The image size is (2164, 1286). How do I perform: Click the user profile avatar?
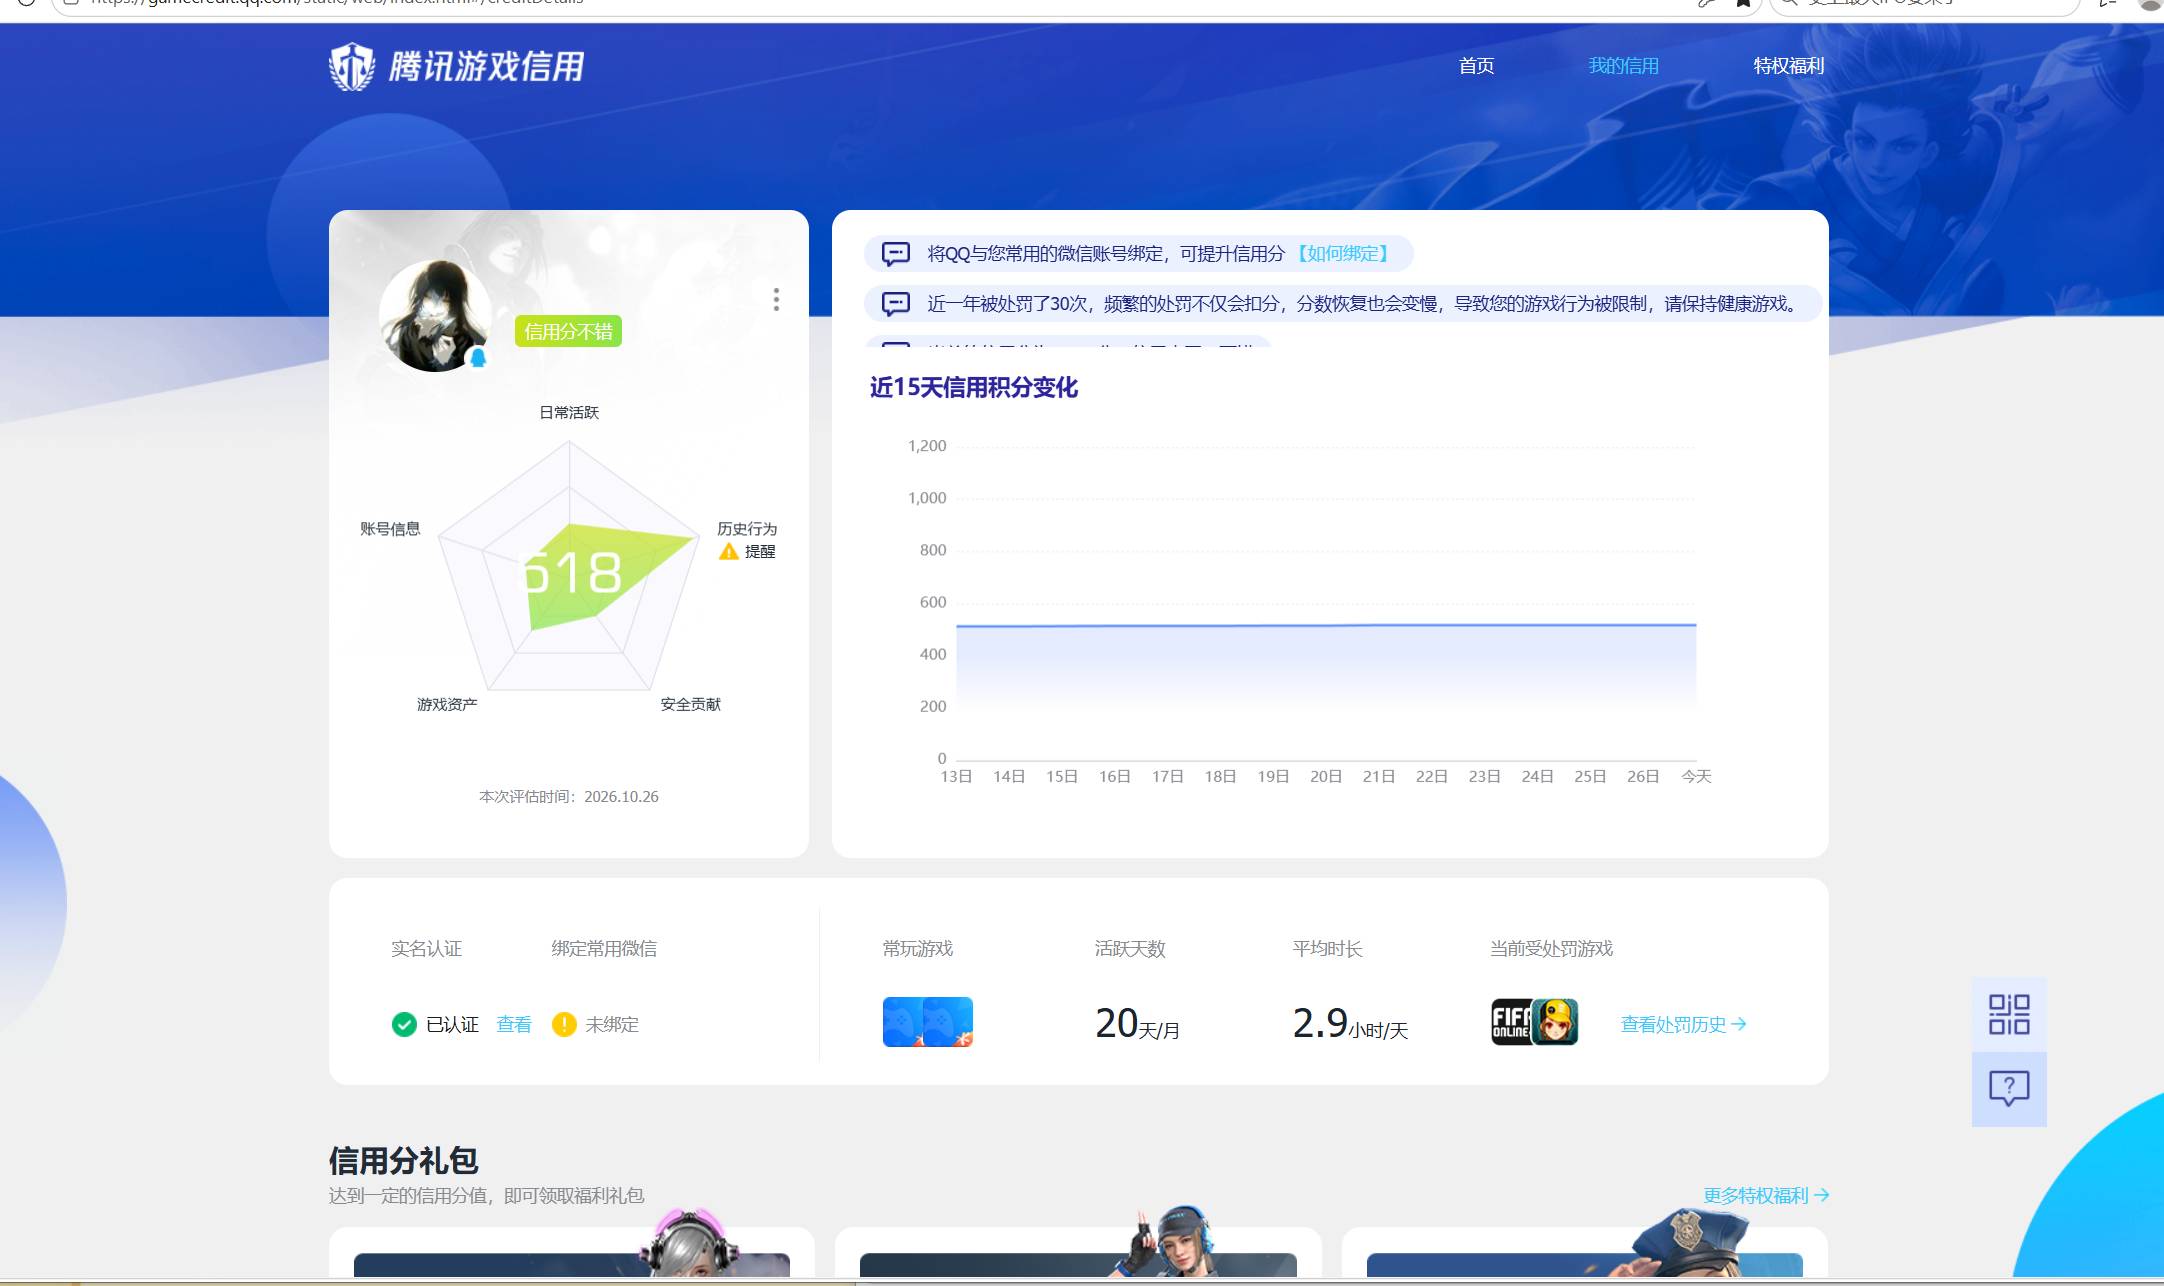435,315
